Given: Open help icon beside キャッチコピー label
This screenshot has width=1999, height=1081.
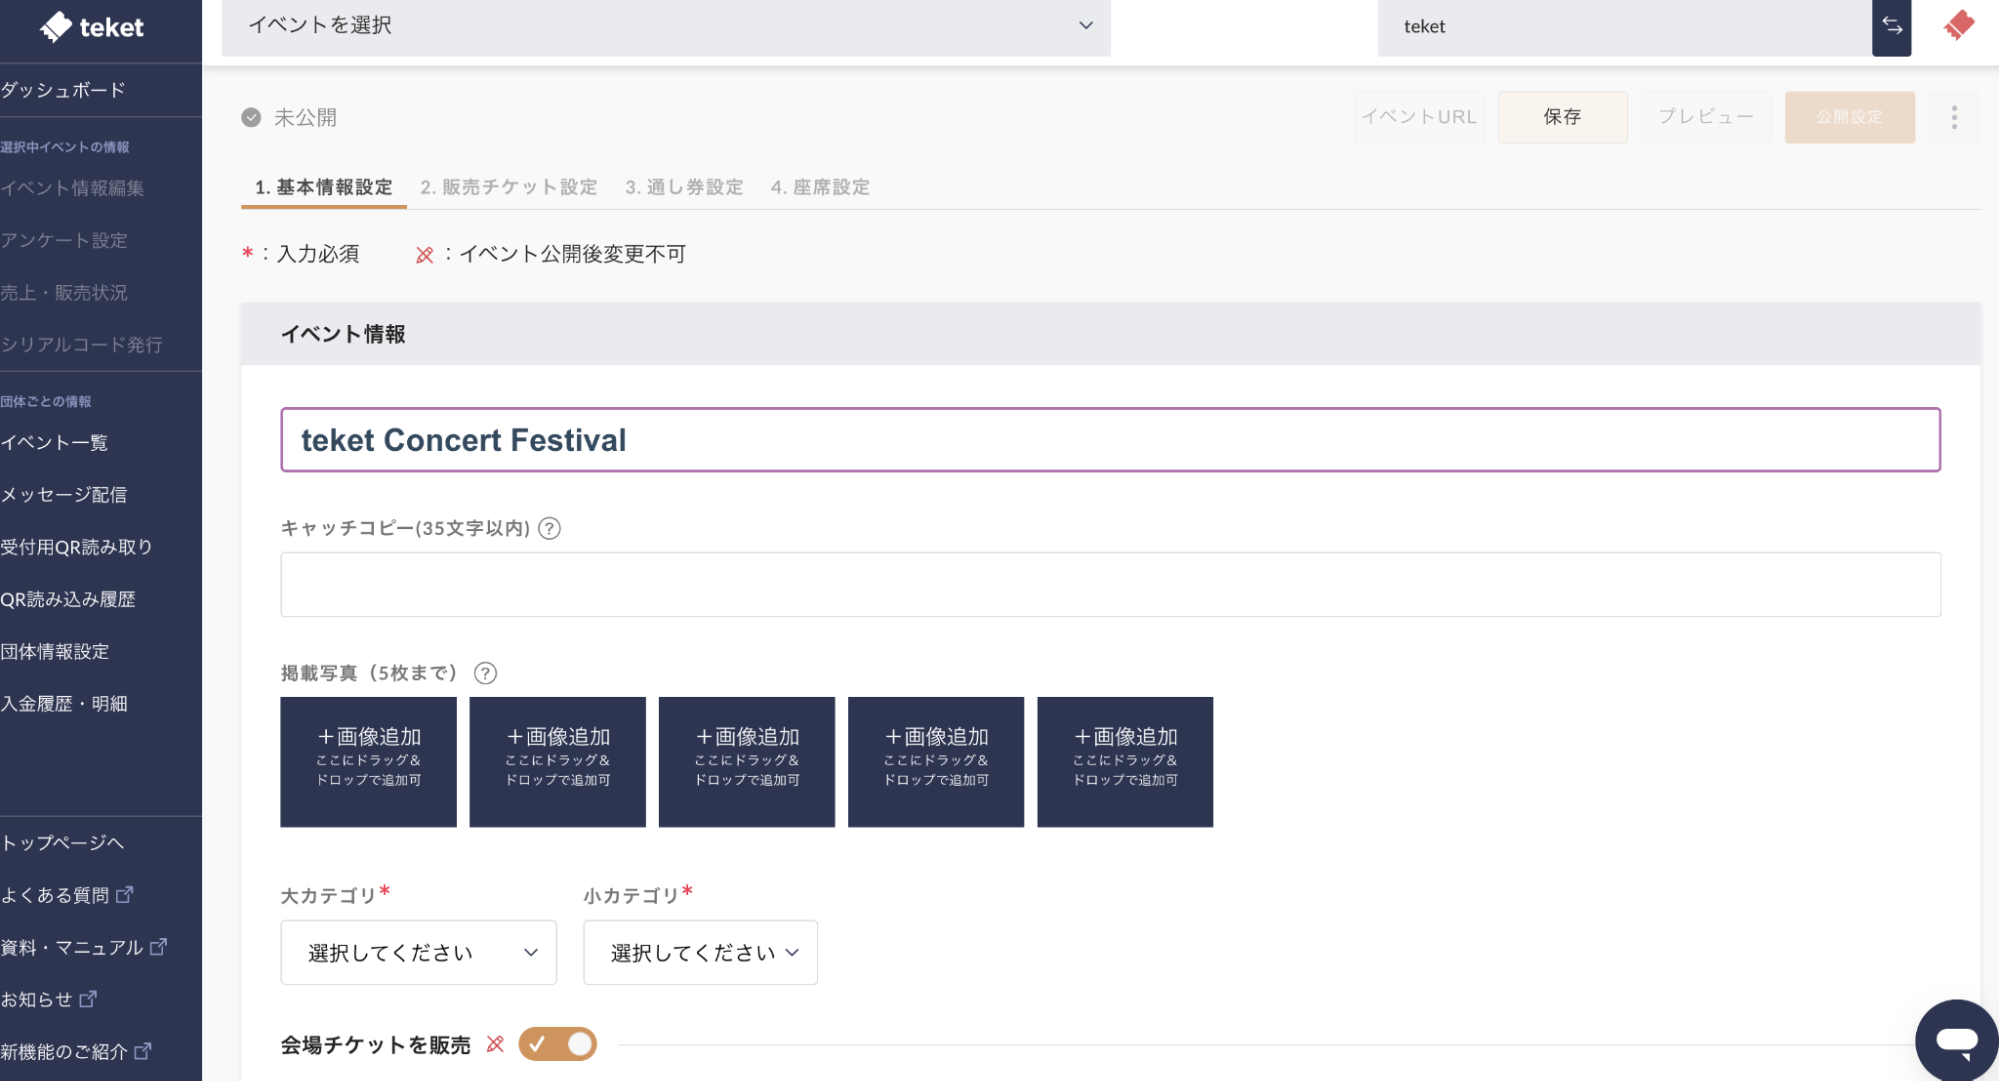Looking at the screenshot, I should [549, 528].
